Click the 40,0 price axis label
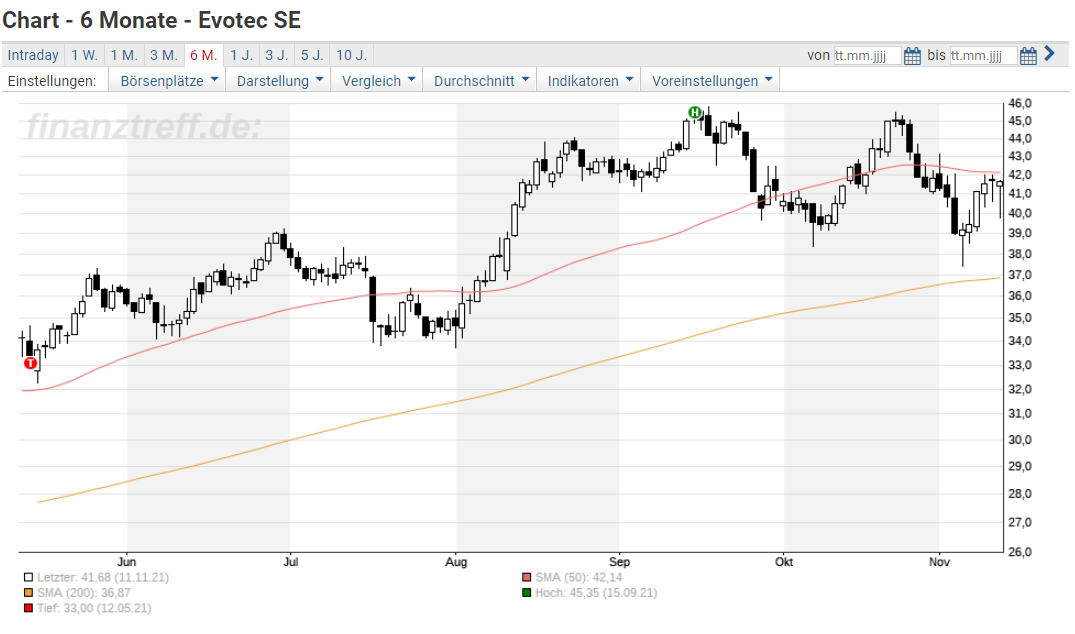This screenshot has width=1075, height=634. pos(1019,213)
